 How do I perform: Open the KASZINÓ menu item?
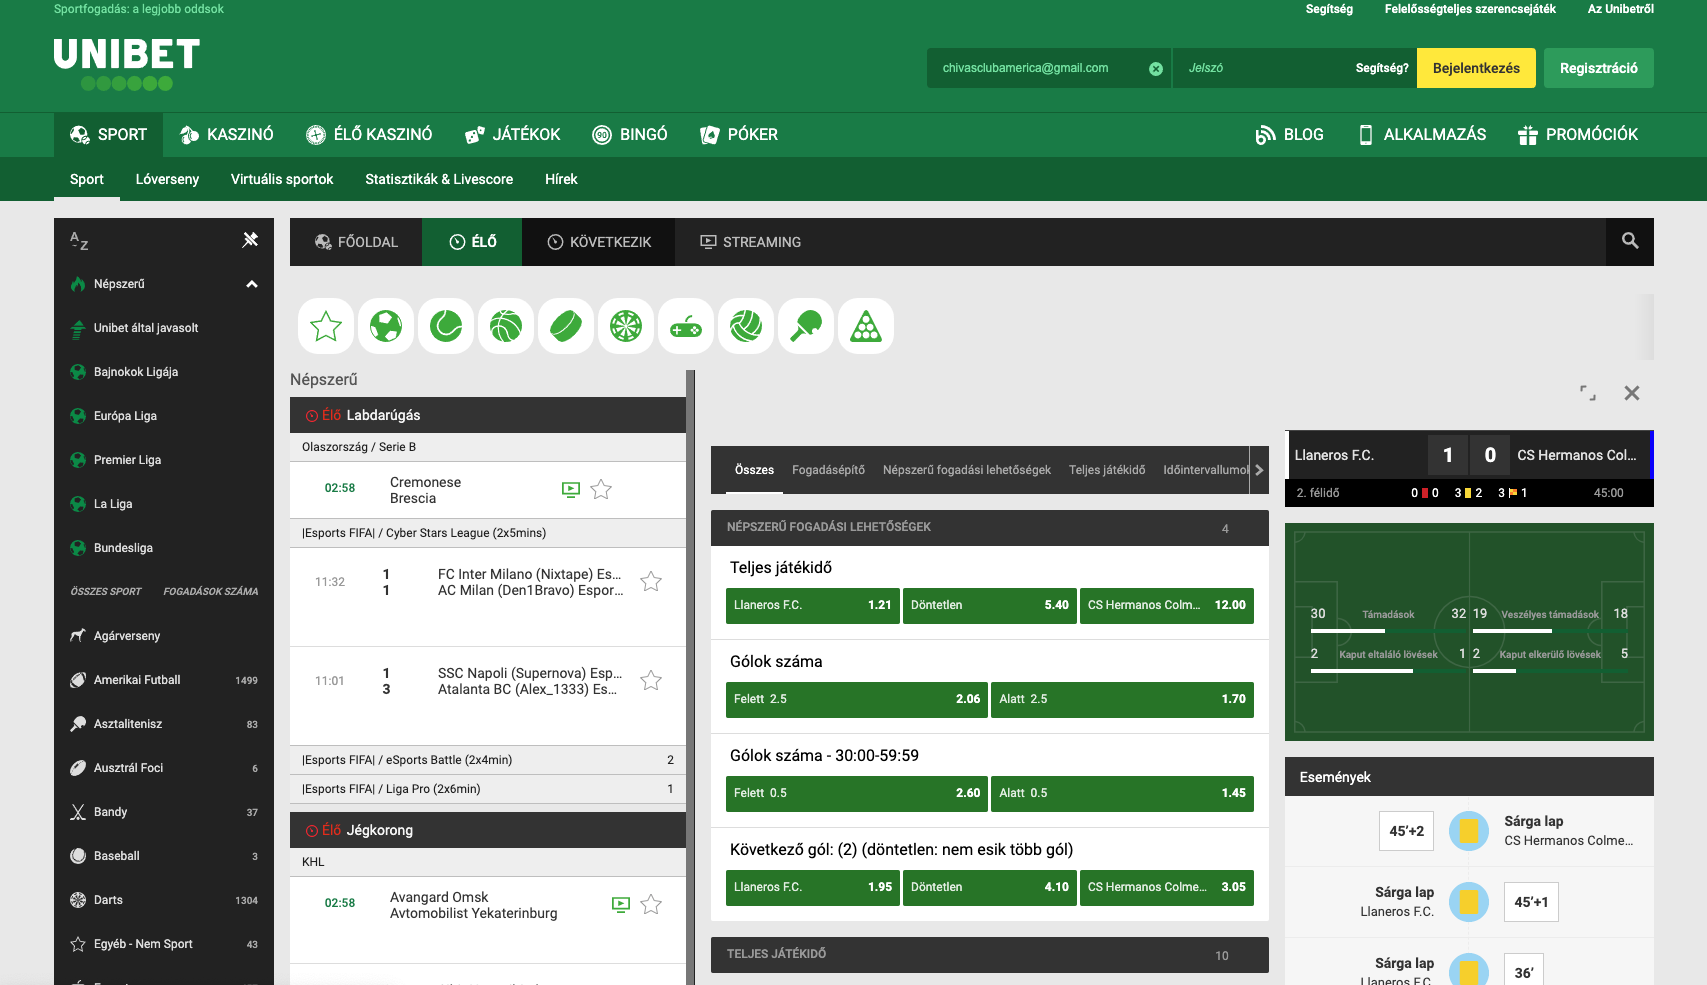[226, 134]
